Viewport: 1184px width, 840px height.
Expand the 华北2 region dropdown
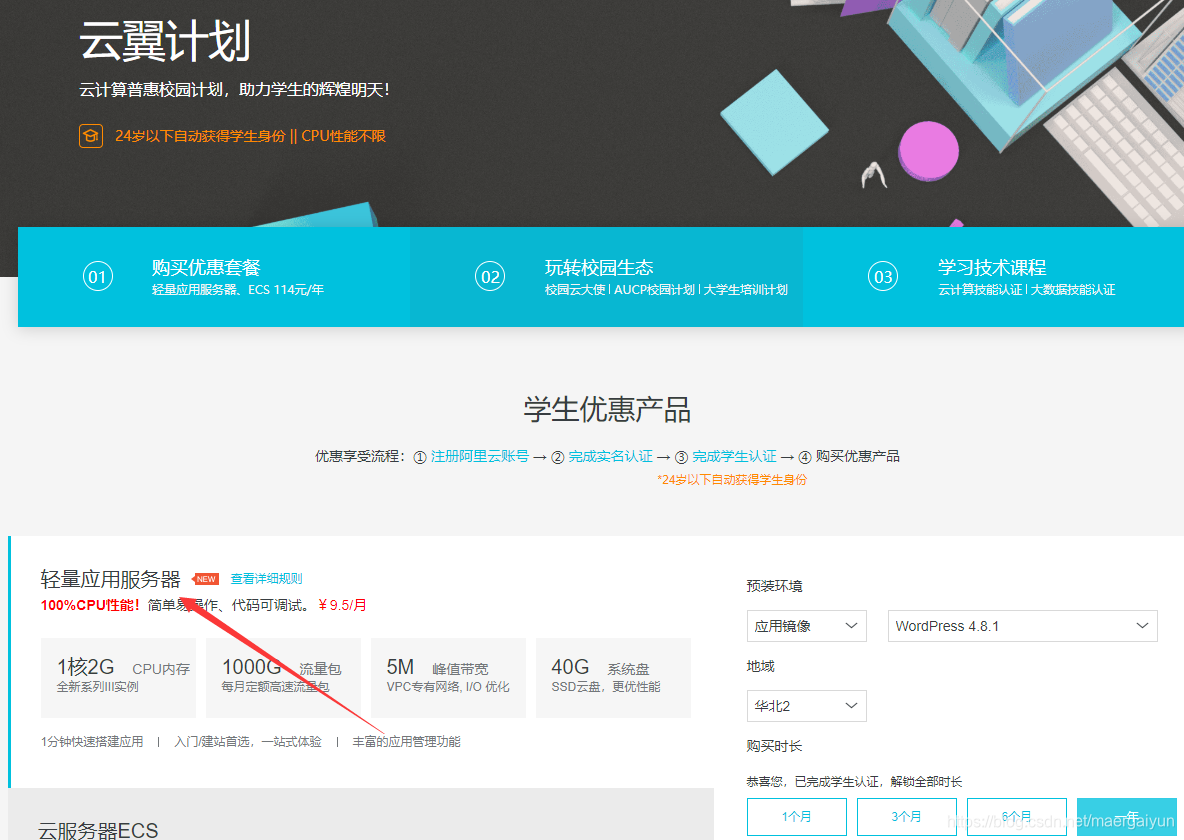point(806,706)
